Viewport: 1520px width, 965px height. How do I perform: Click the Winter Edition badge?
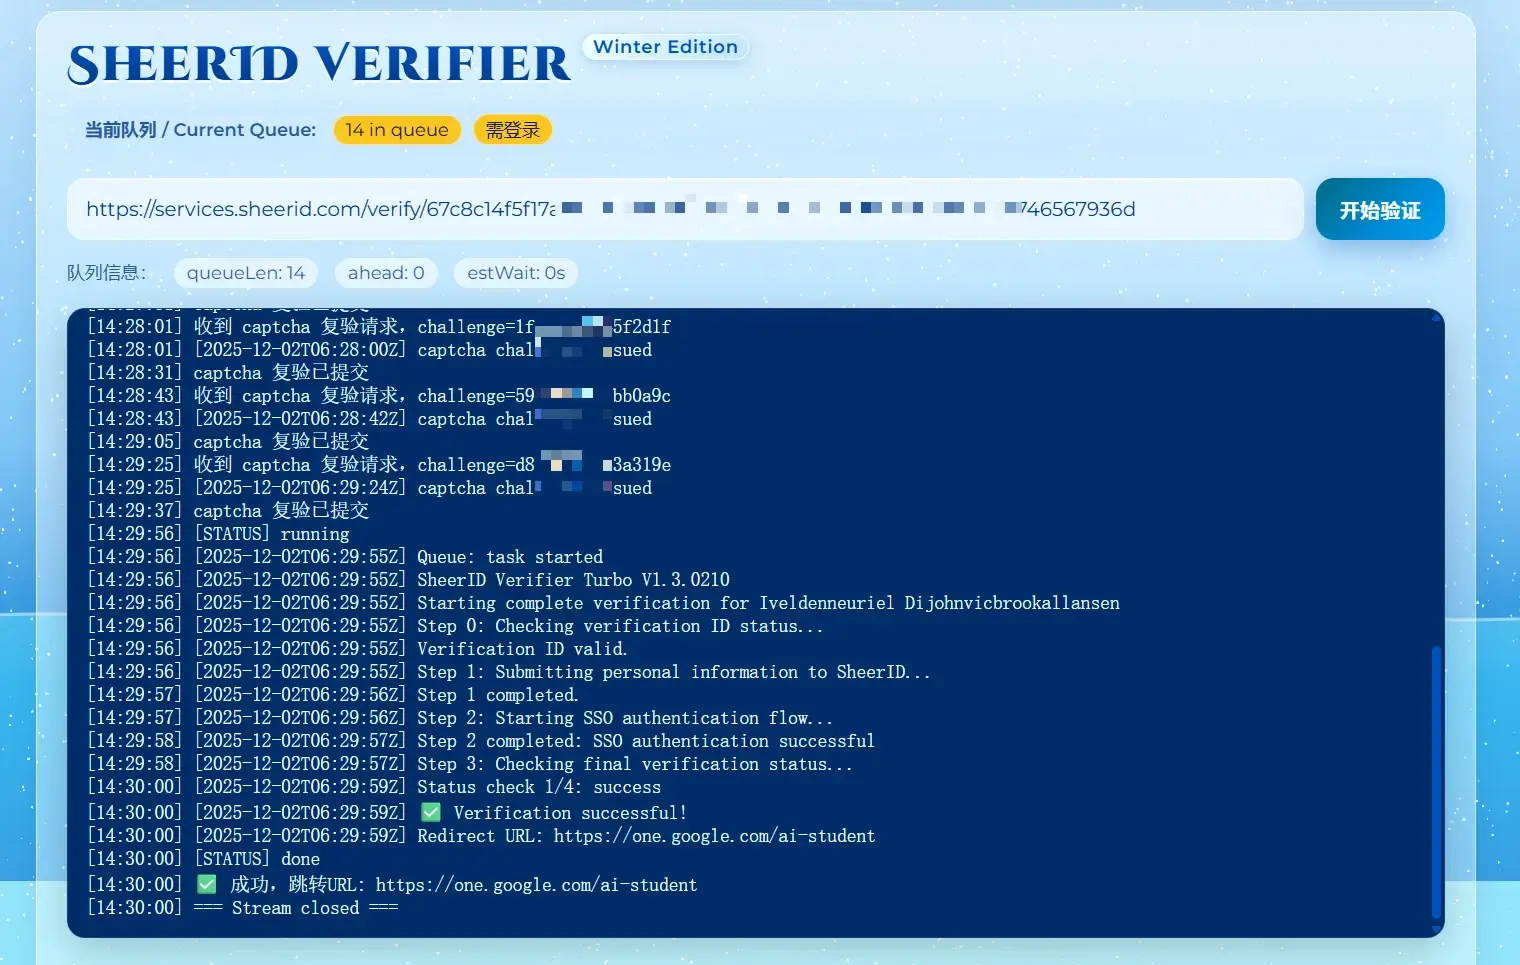pos(665,47)
